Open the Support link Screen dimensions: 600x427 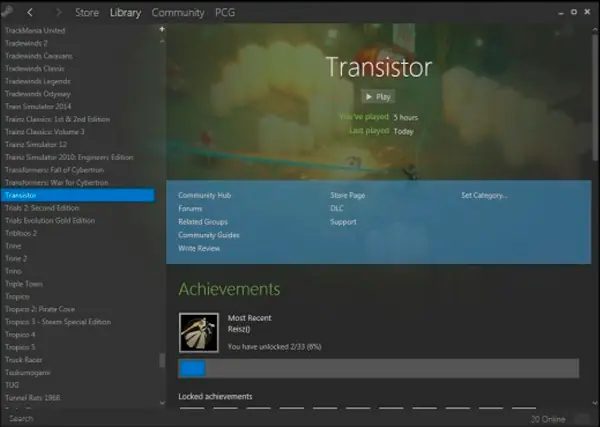(x=343, y=222)
